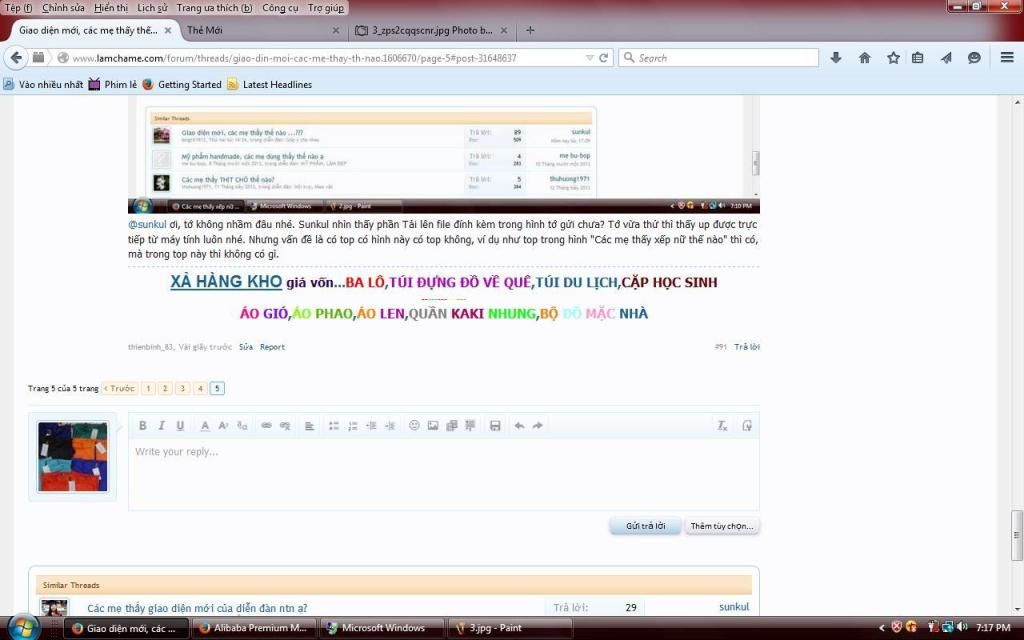The height and width of the screenshot is (640, 1024).
Task: Switch to the "Thẻ Mới" browser tab
Action: [x=205, y=30]
